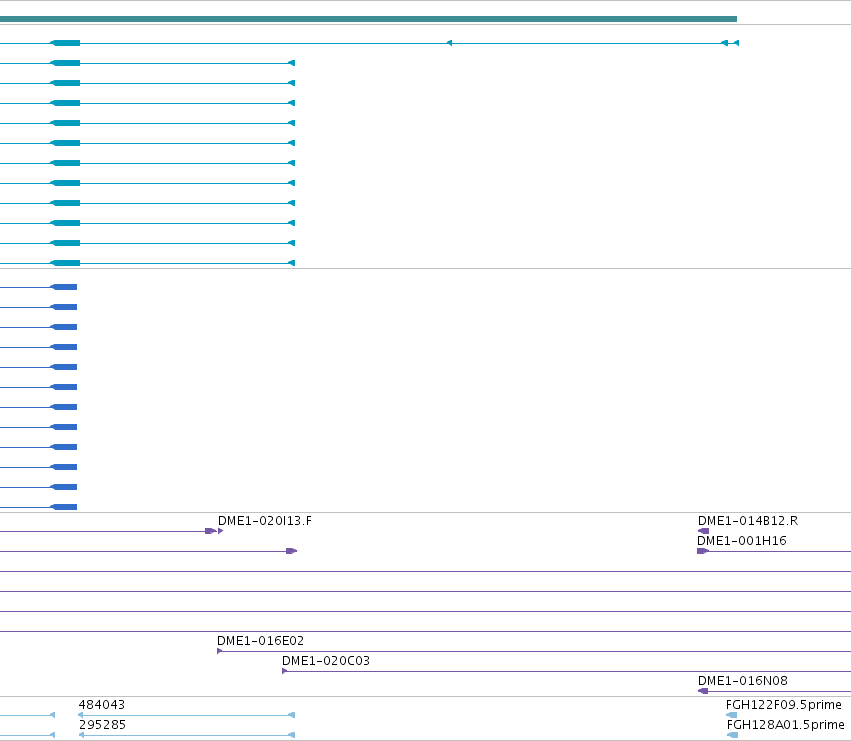851x741 pixels.
Task: Click the feature labeled 484043
Action: click(x=187, y=715)
